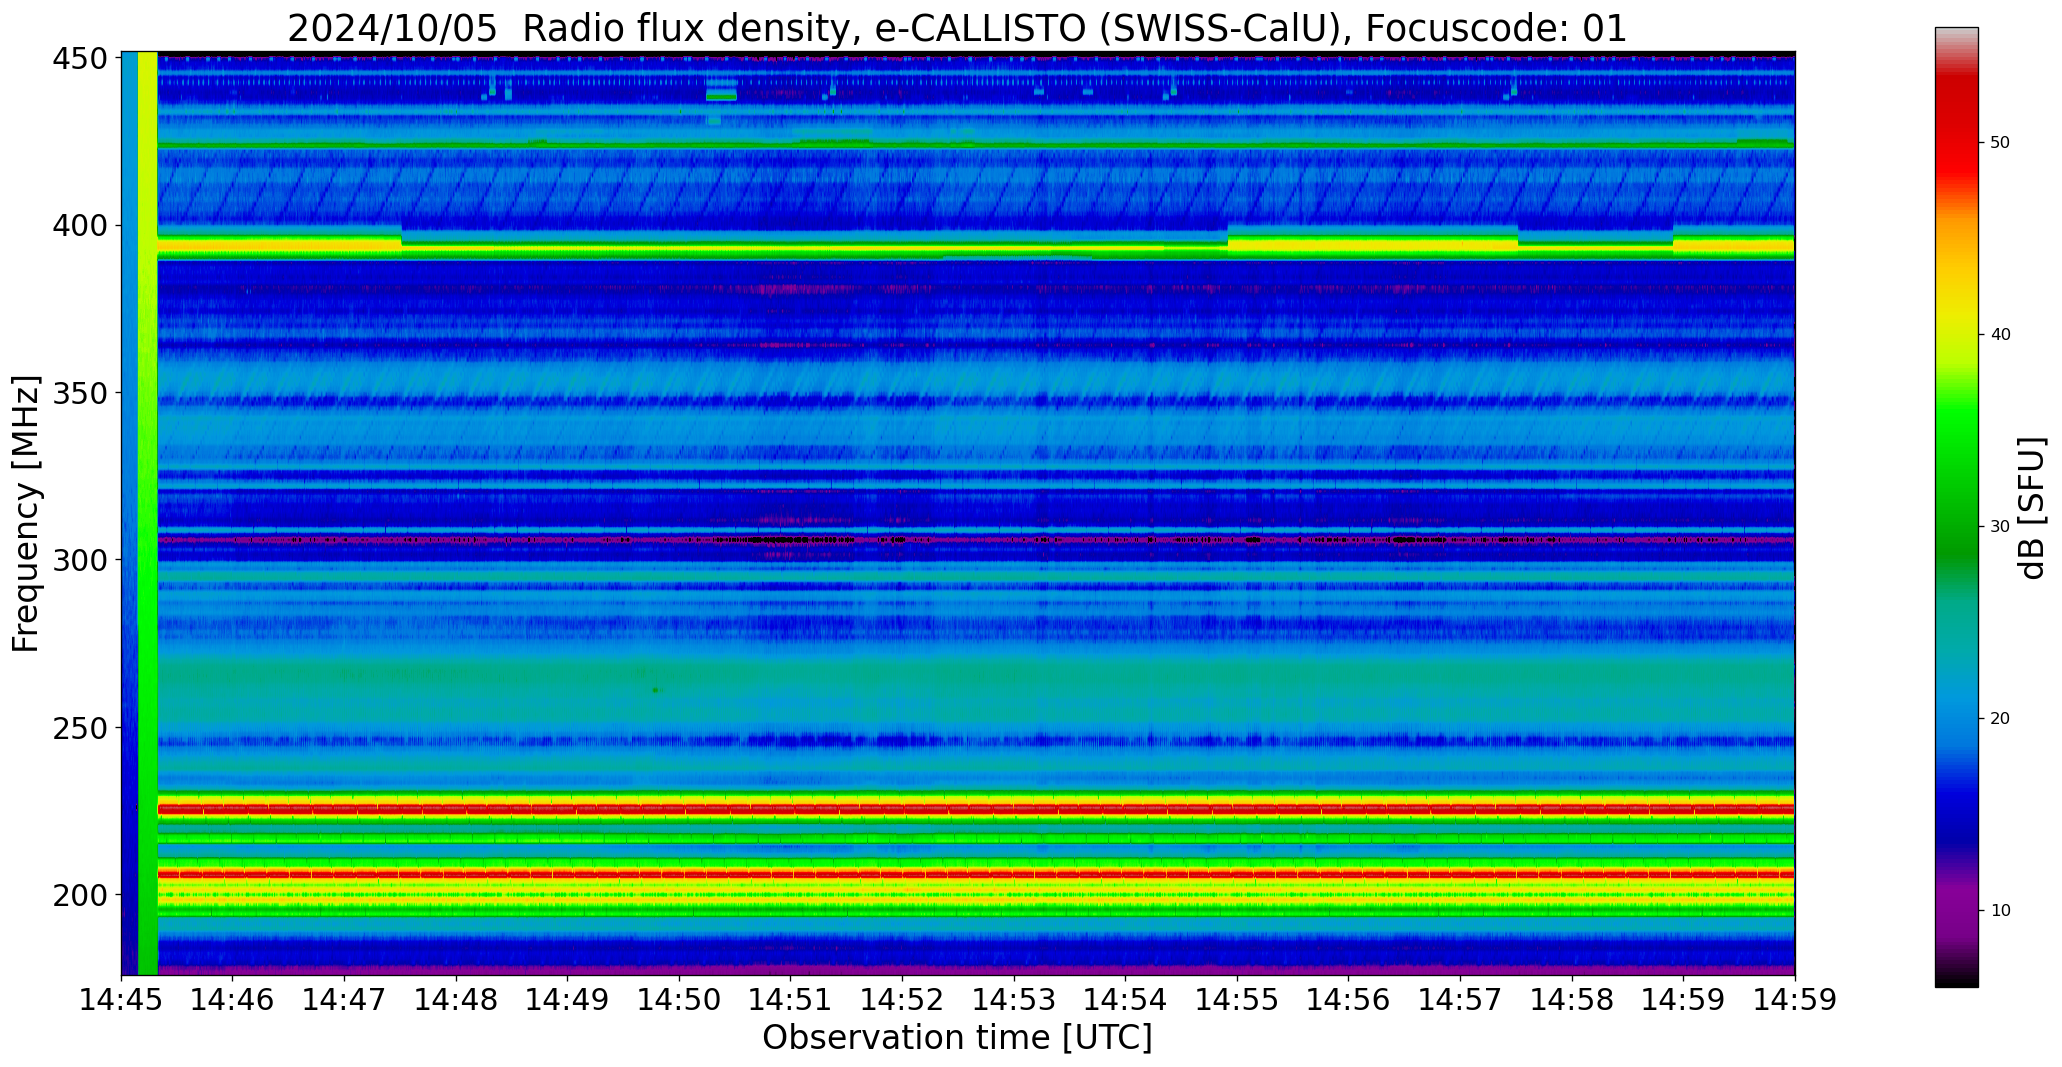Click the 200 frequency tick label
Screen dimensions: 2062x1067
point(80,894)
